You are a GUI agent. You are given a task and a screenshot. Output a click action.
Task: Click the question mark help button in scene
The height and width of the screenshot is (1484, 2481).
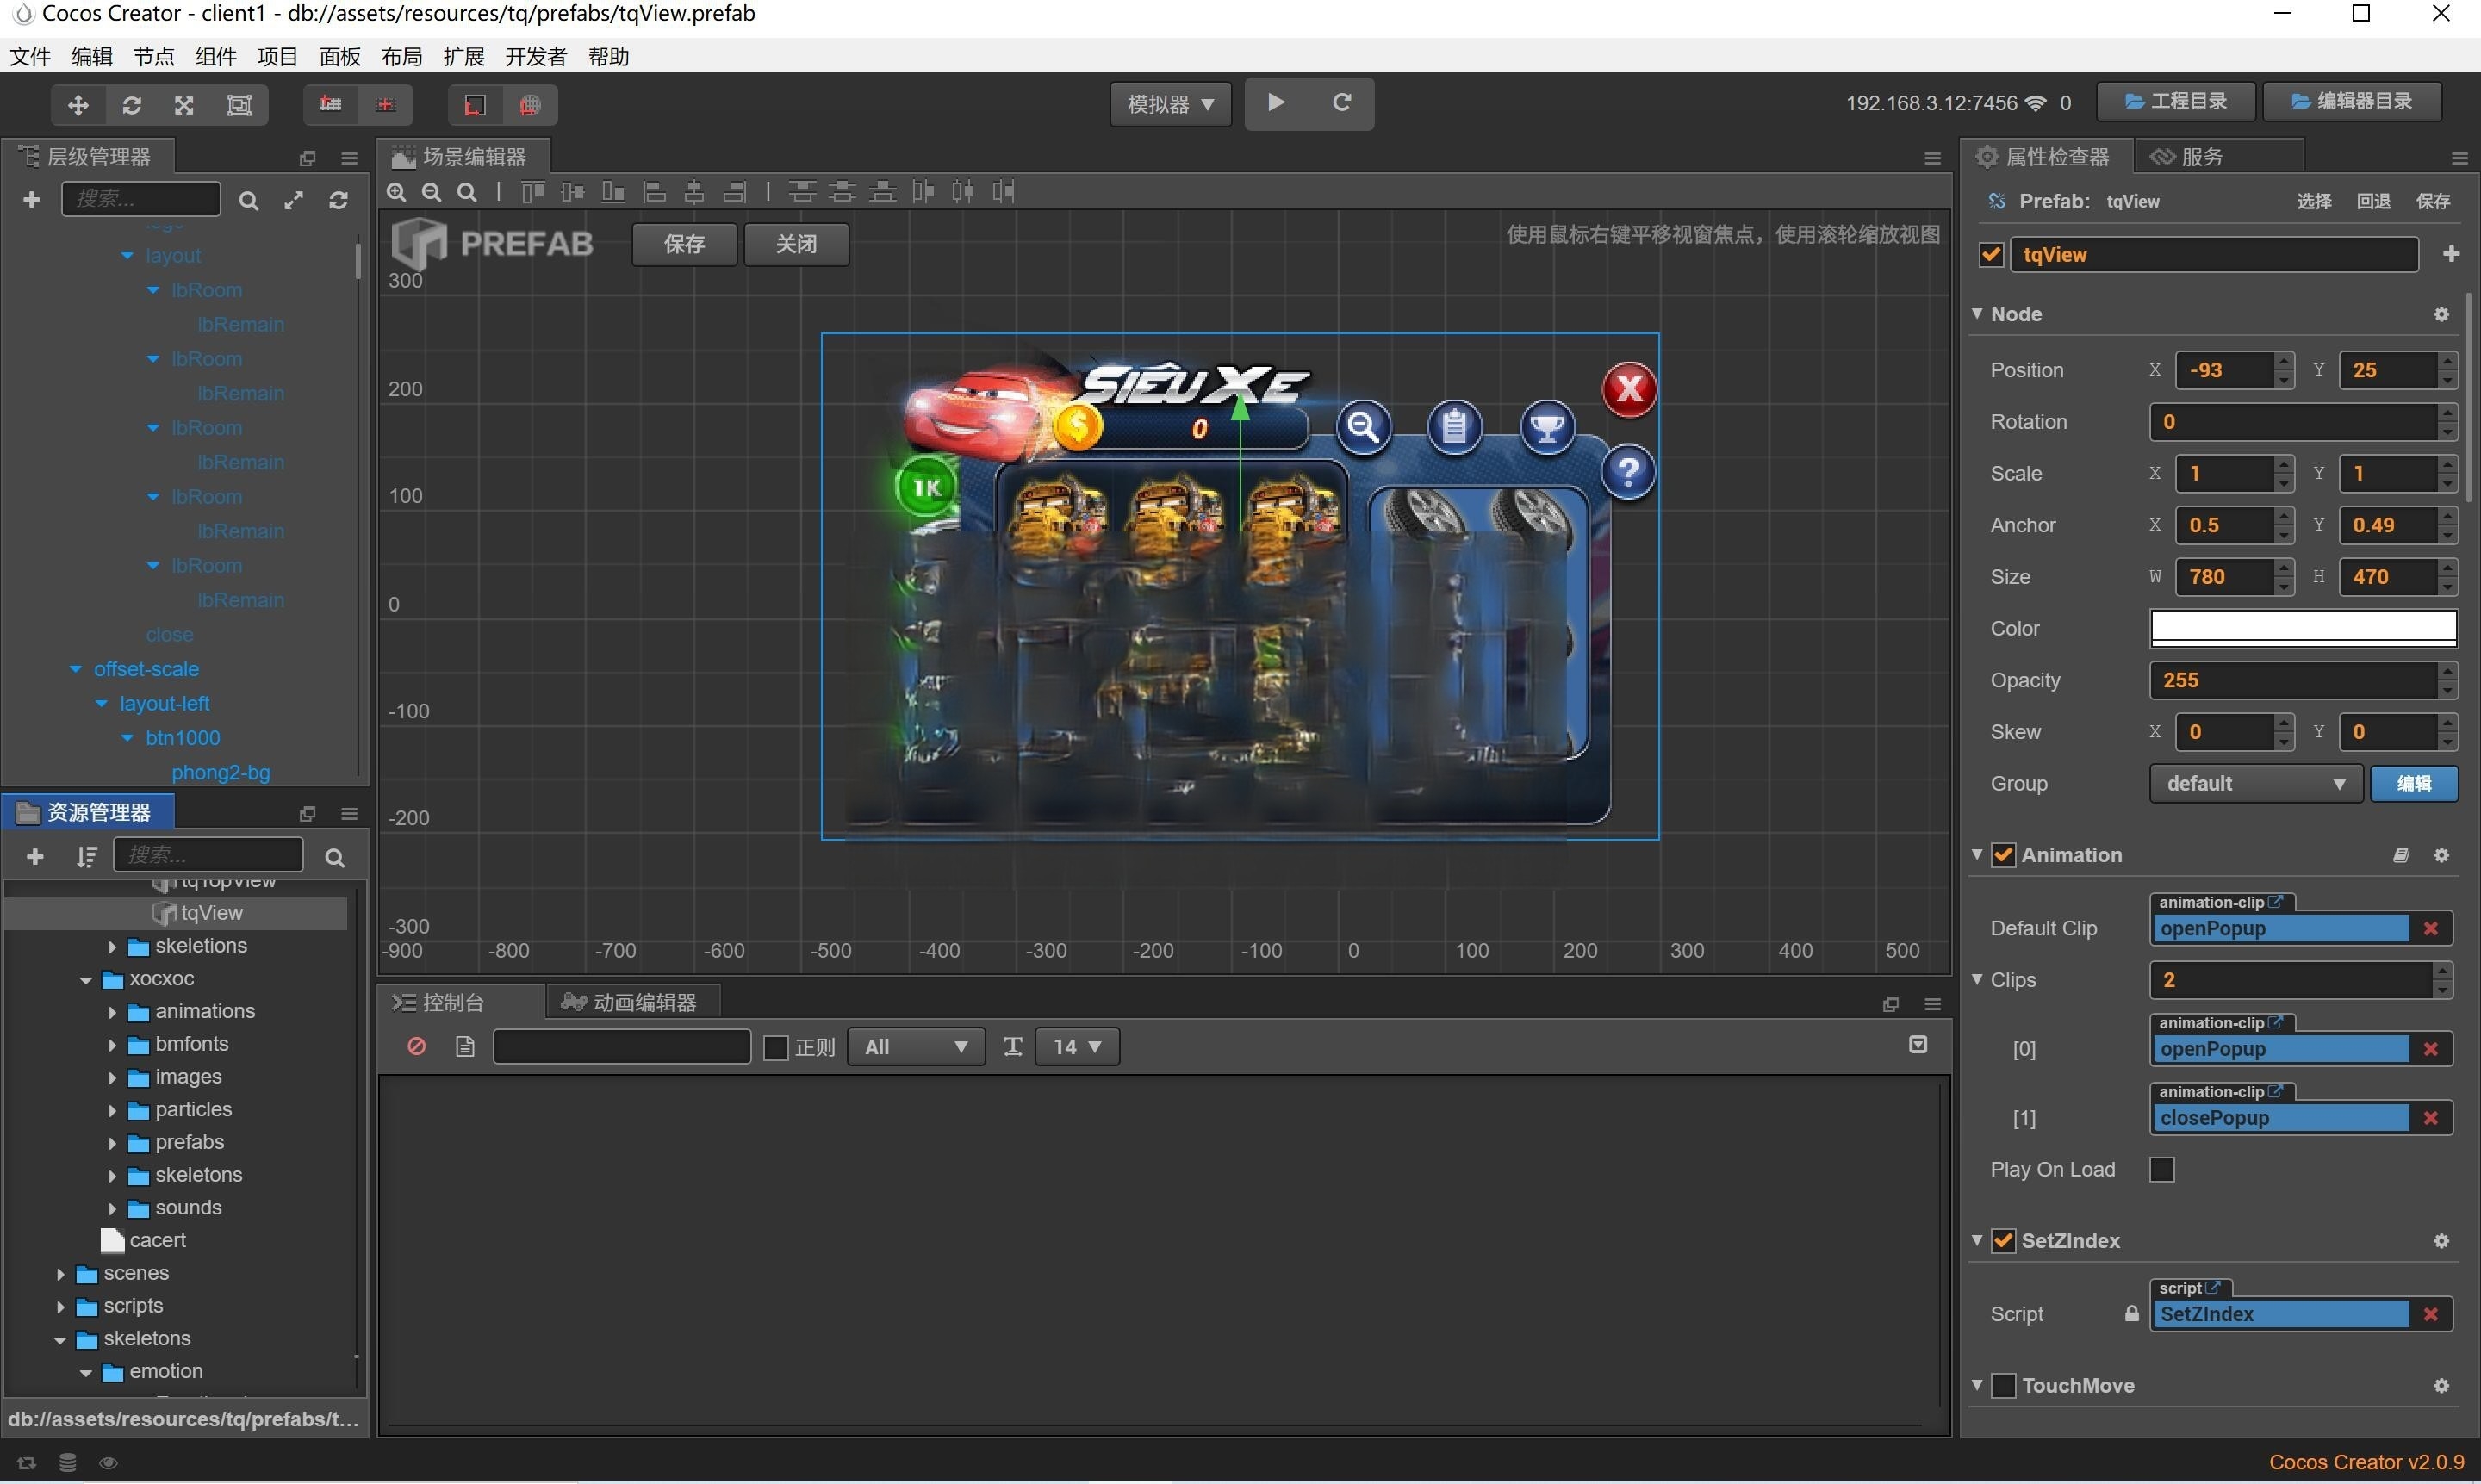click(1628, 472)
